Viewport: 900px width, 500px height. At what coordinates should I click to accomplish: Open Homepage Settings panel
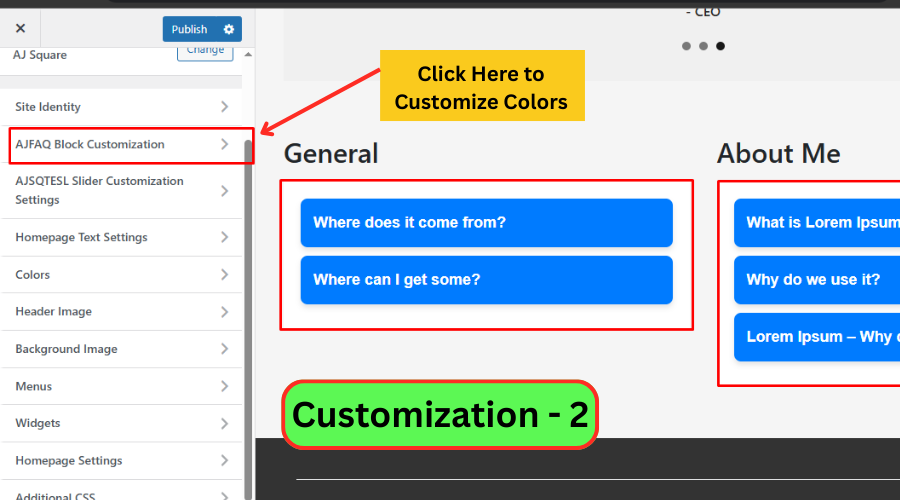pyautogui.click(x=121, y=460)
